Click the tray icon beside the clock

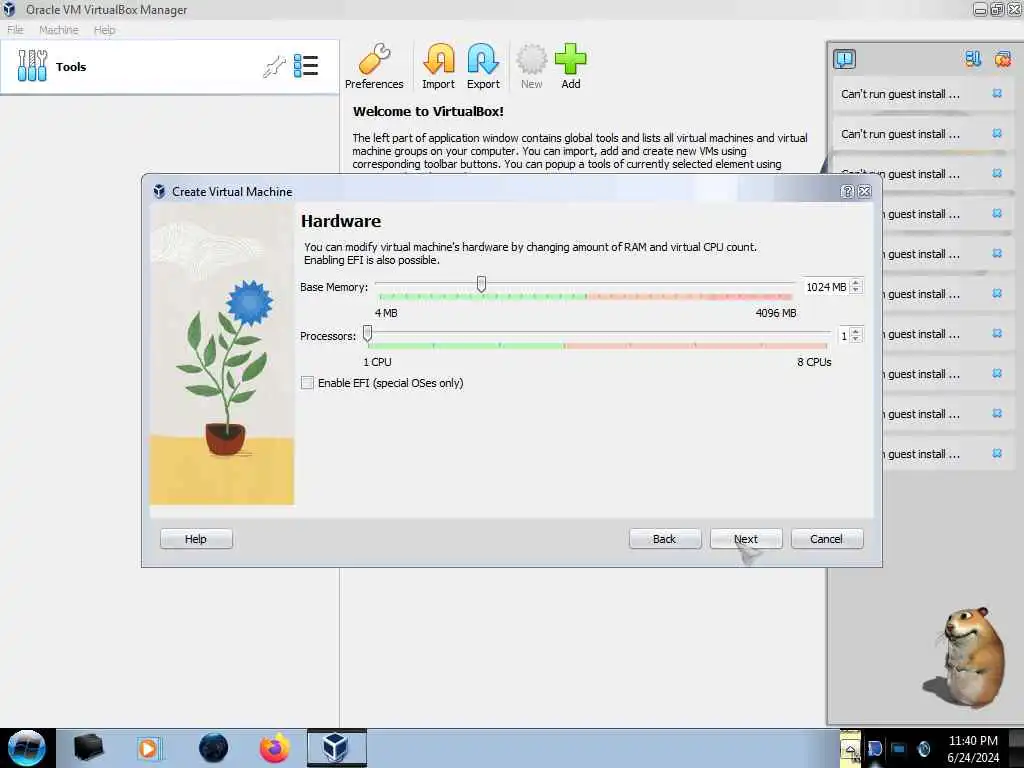(923, 749)
